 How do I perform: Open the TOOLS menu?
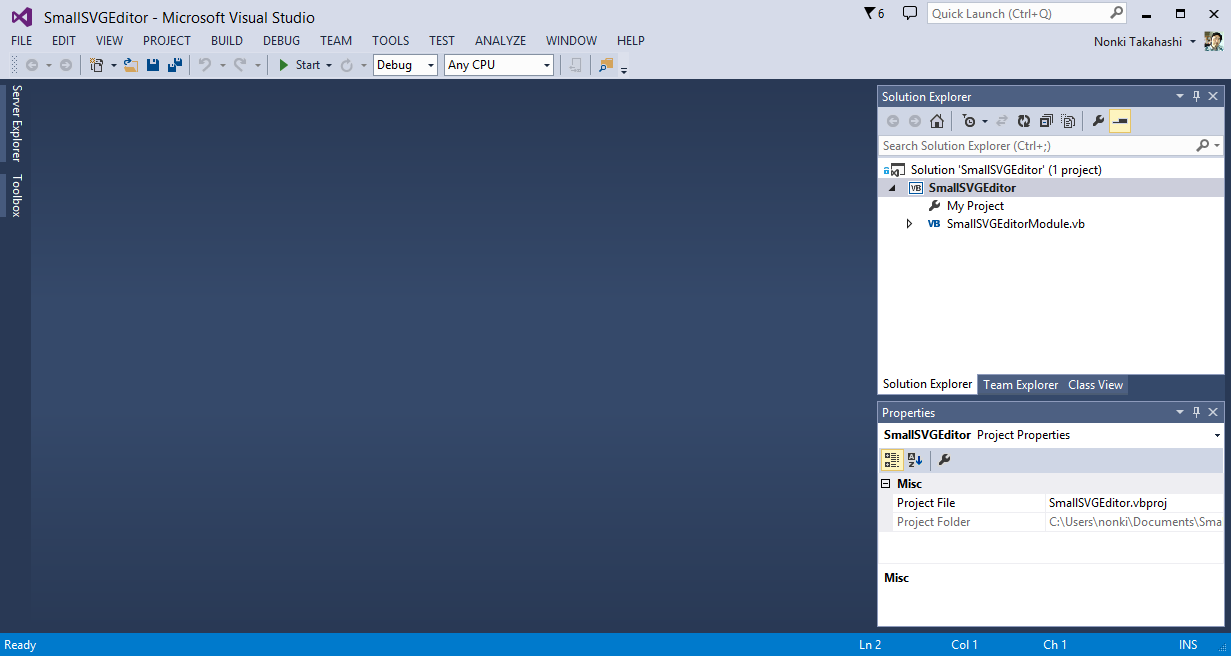(x=391, y=41)
